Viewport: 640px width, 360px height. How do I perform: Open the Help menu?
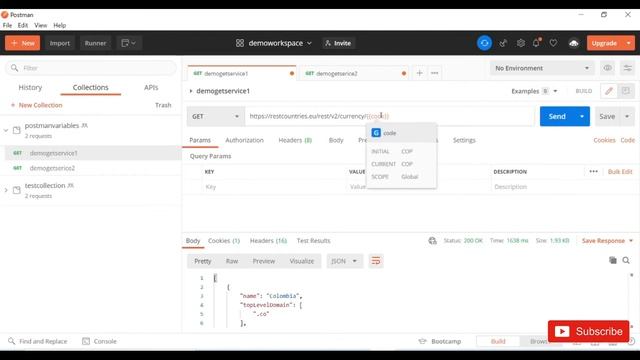point(60,25)
